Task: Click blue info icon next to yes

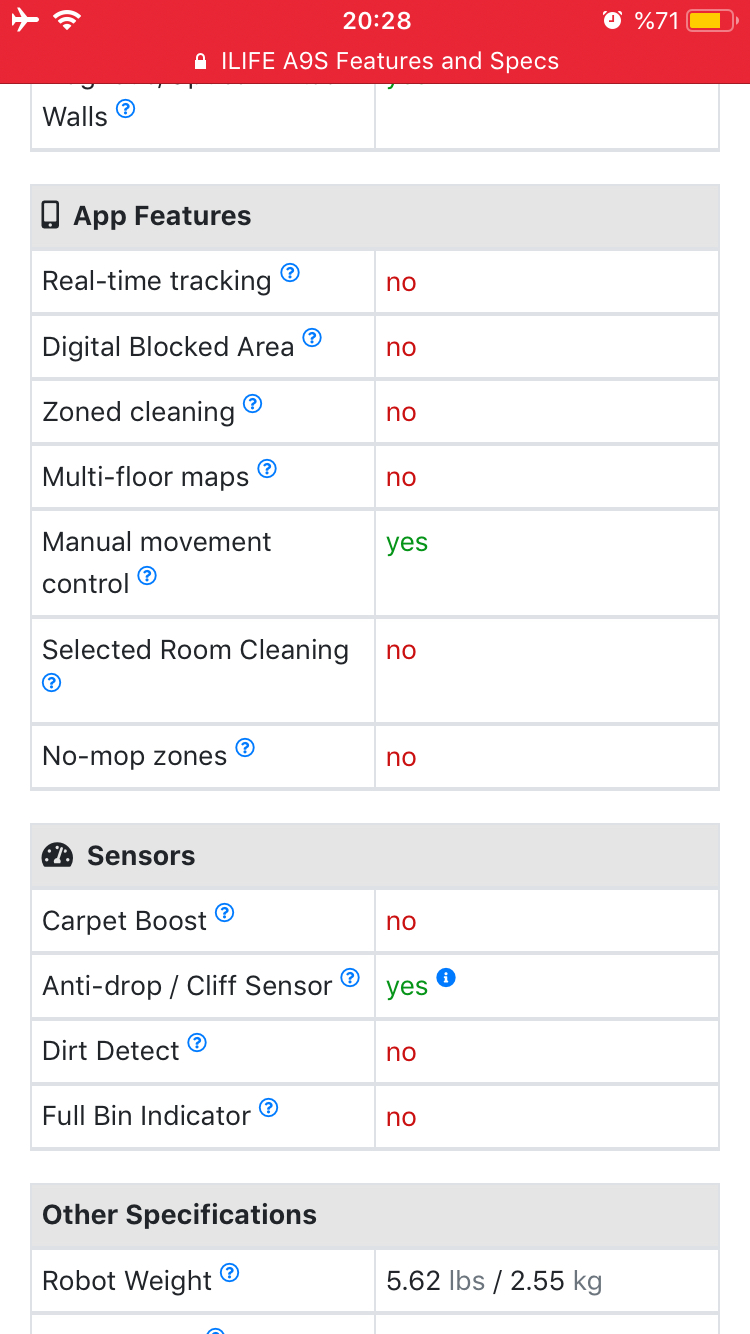Action: [x=447, y=977]
